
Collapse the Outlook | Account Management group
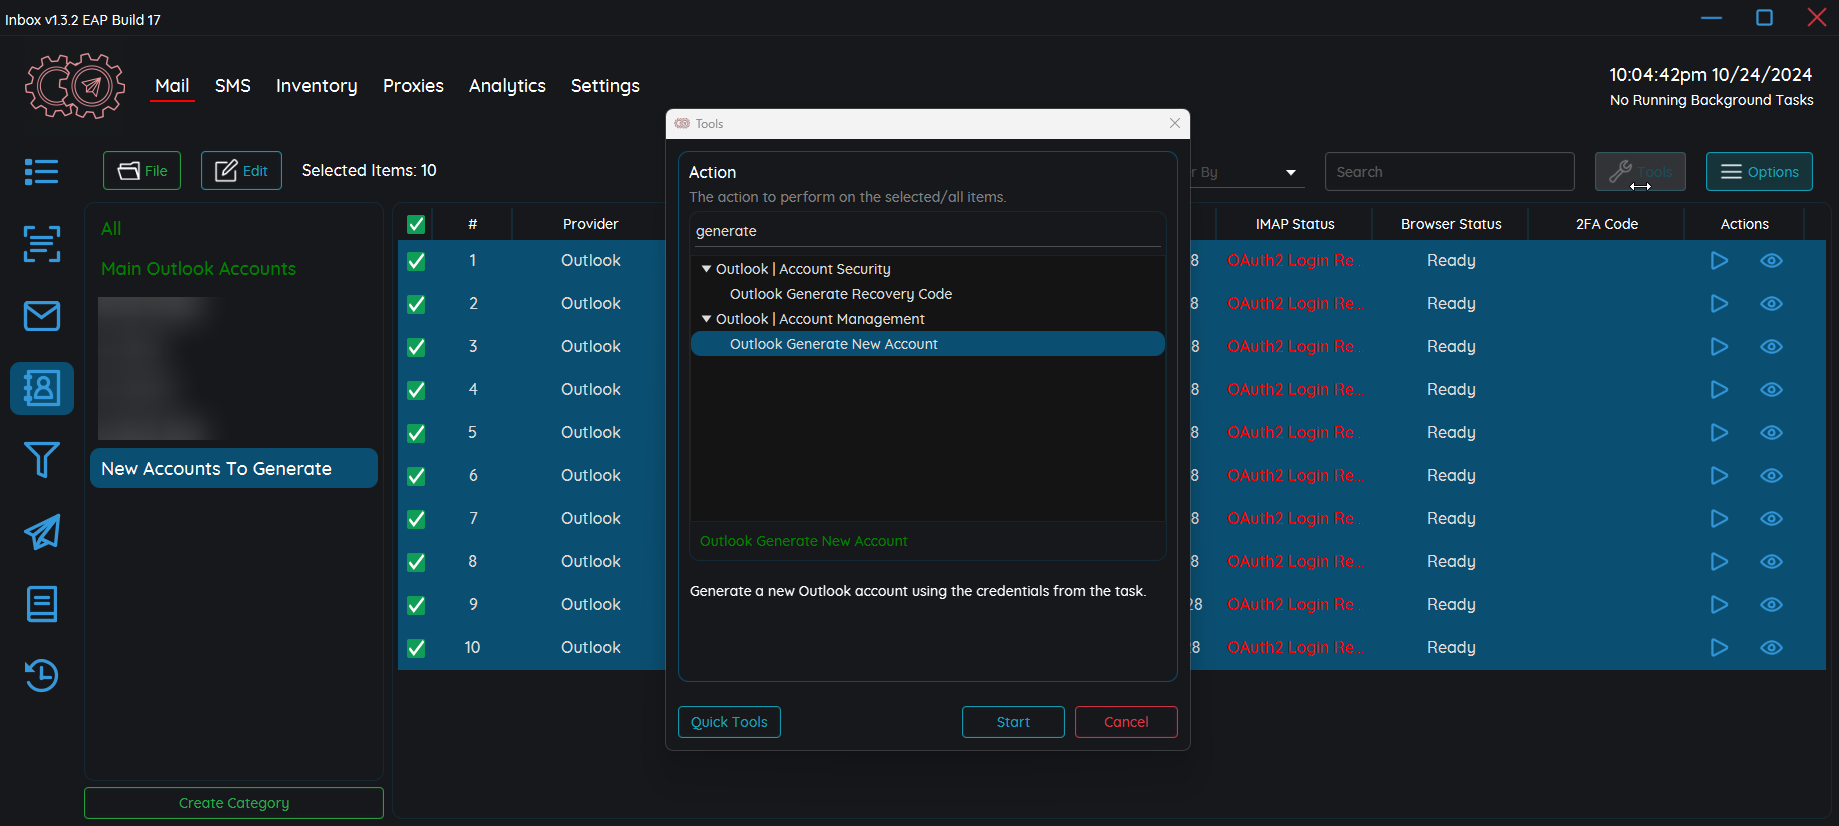[x=706, y=319]
